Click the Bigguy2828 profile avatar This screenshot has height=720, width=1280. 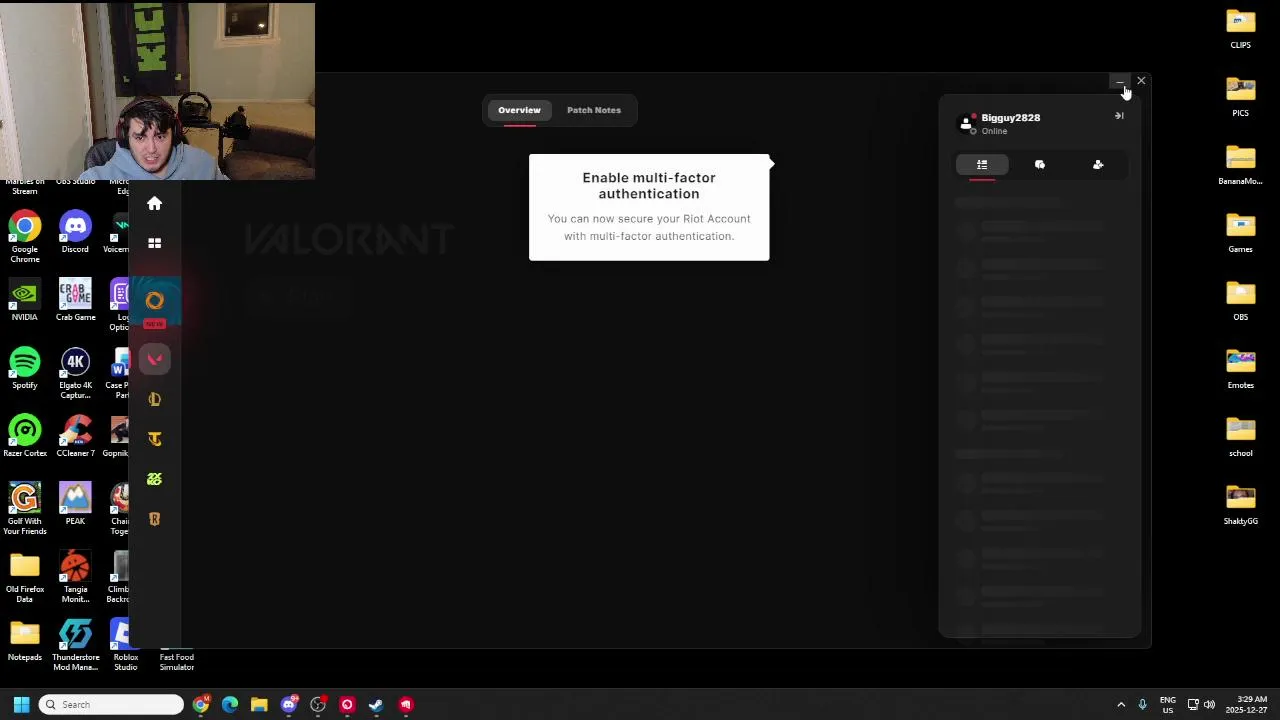click(966, 123)
